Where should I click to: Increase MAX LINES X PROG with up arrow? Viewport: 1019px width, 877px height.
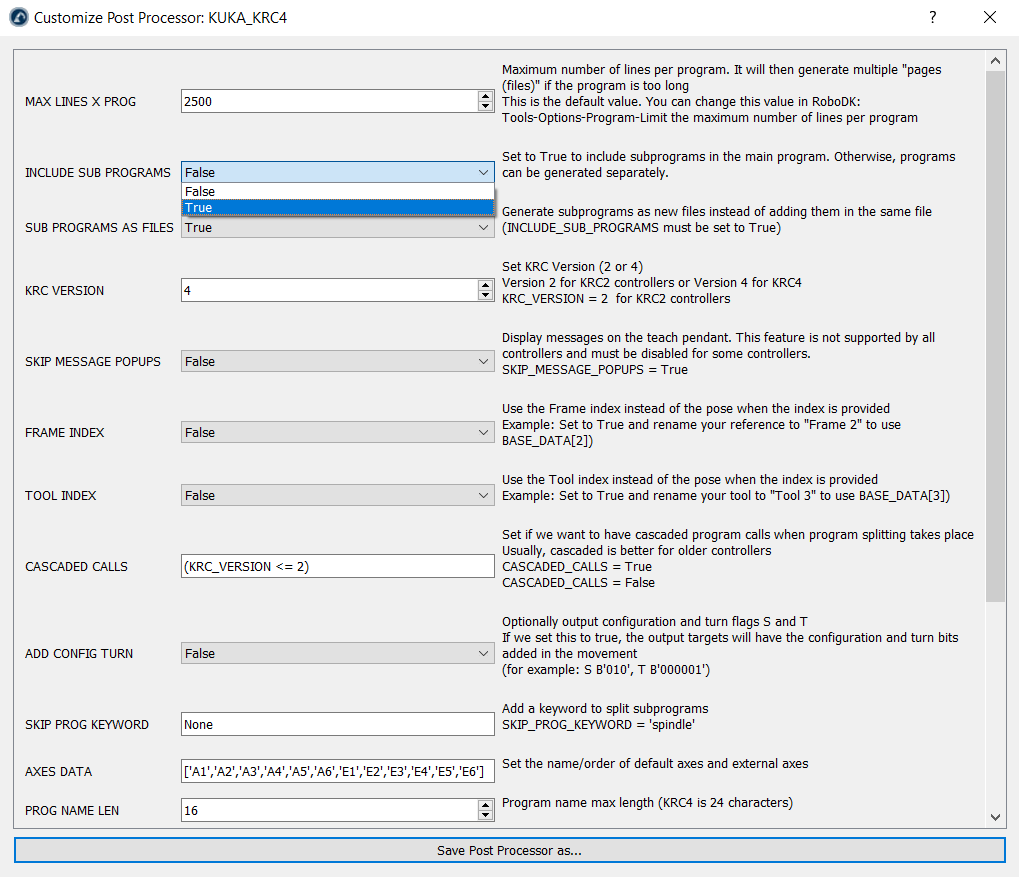point(485,96)
